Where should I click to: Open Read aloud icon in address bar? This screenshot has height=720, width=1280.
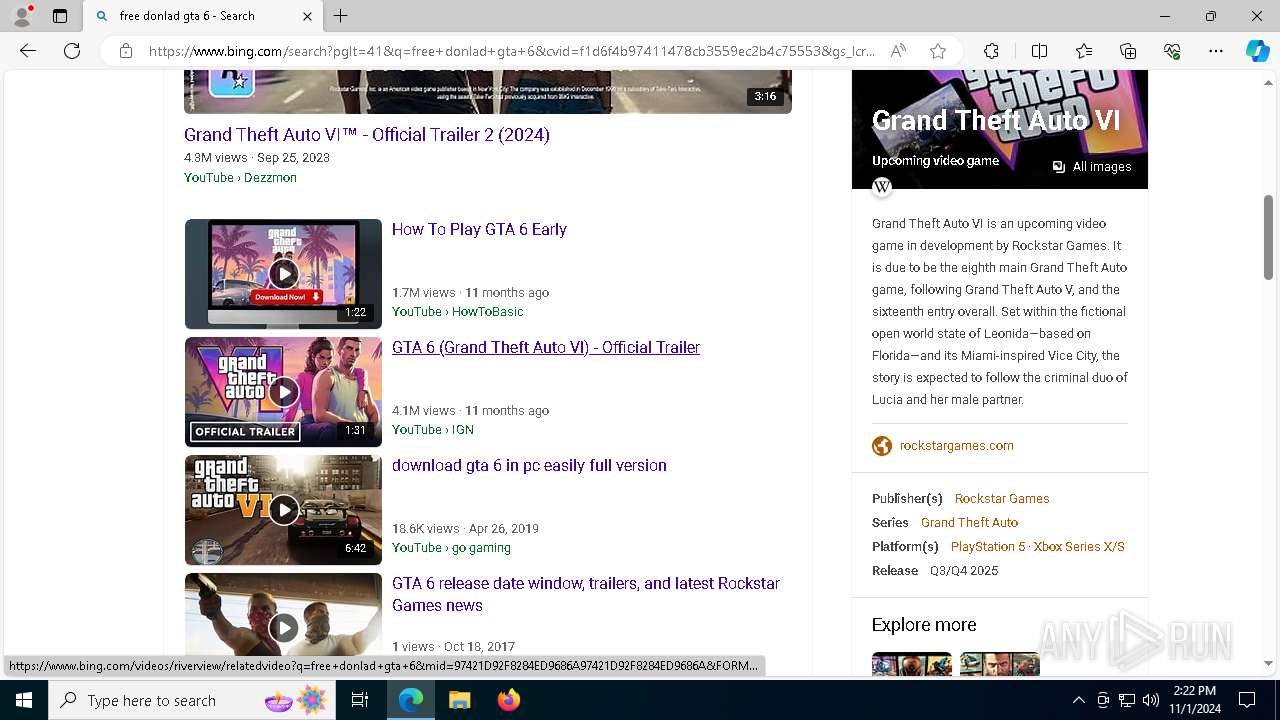[x=898, y=51]
